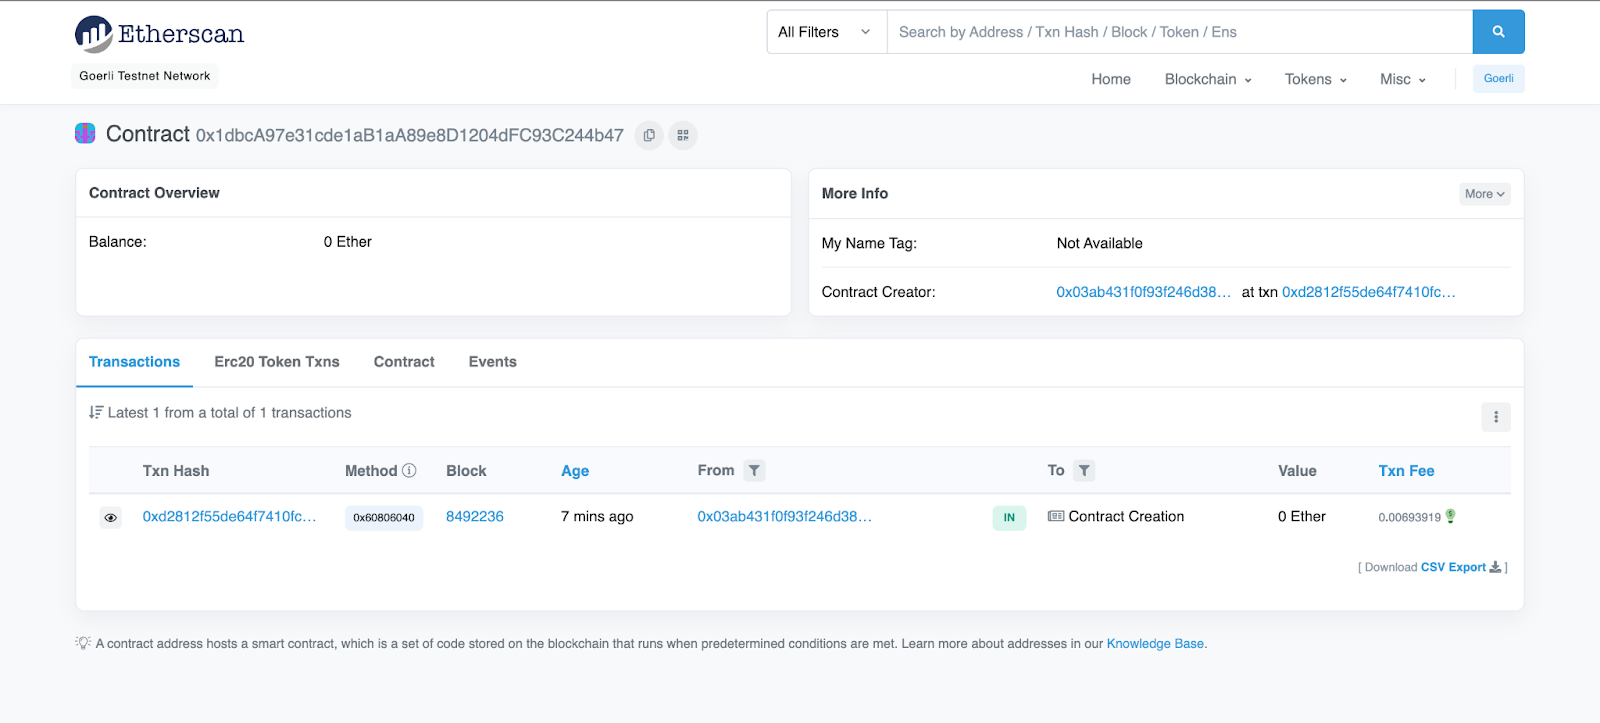Open the three-dot options menu
This screenshot has width=1600, height=723.
click(1496, 417)
